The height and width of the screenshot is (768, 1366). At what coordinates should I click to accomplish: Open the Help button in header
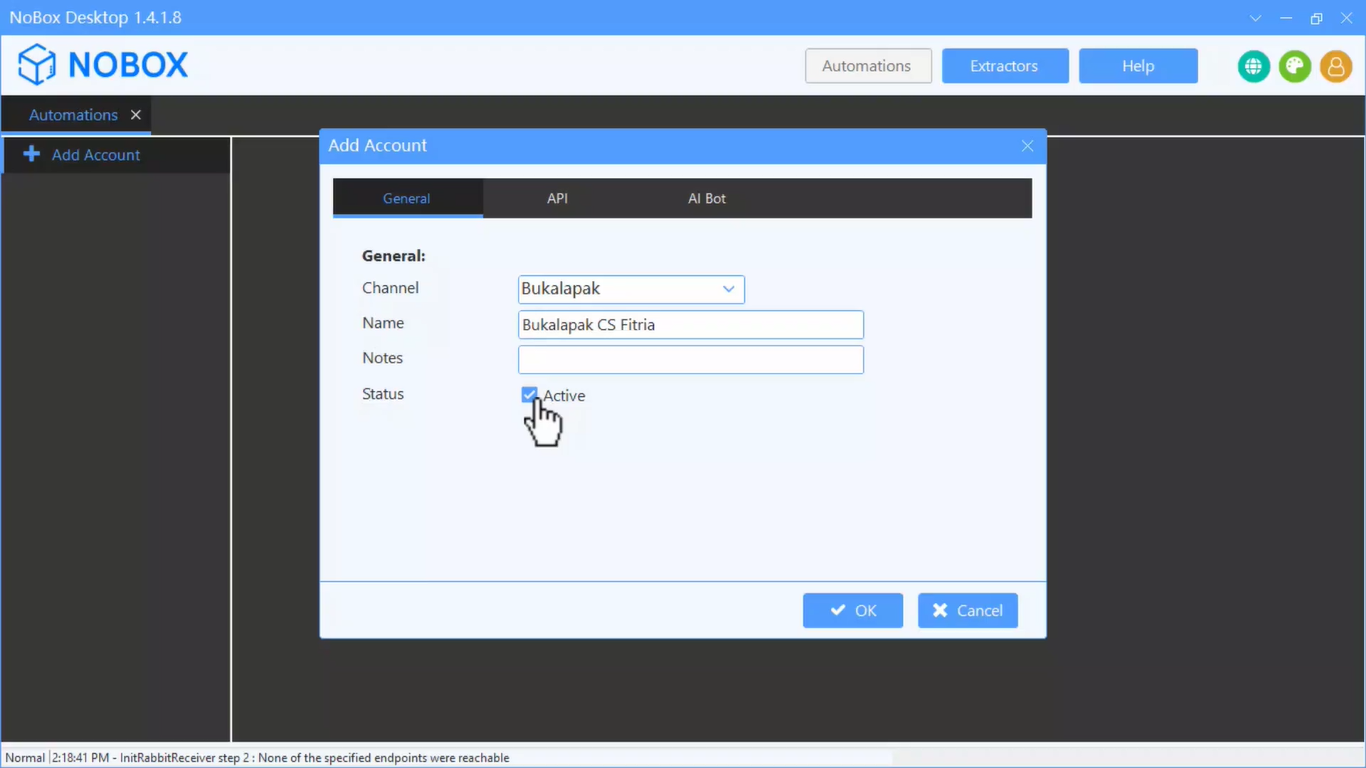[1137, 66]
